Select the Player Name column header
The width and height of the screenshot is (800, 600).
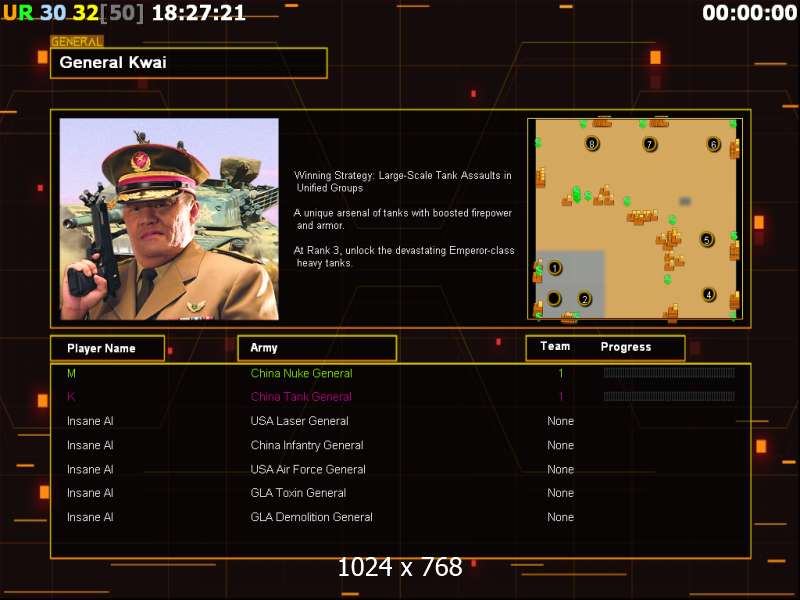(108, 348)
